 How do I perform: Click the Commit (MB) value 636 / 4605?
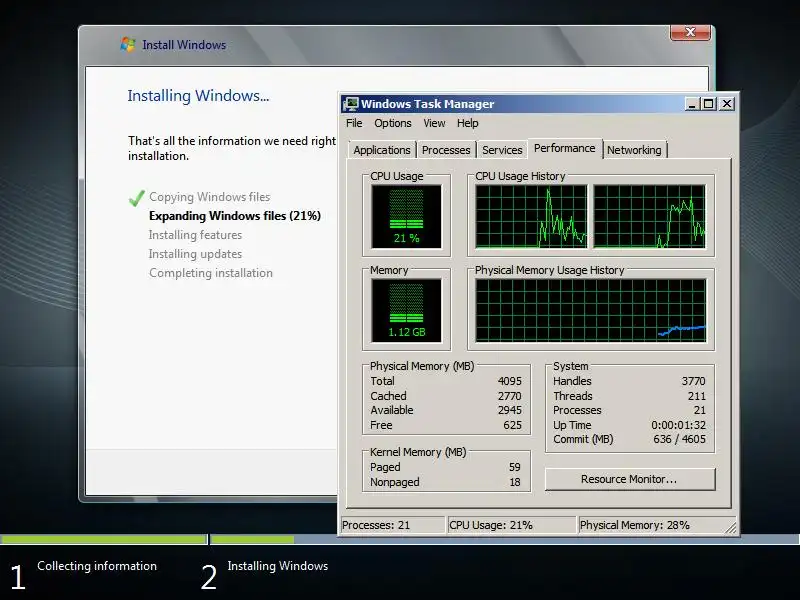(680, 439)
